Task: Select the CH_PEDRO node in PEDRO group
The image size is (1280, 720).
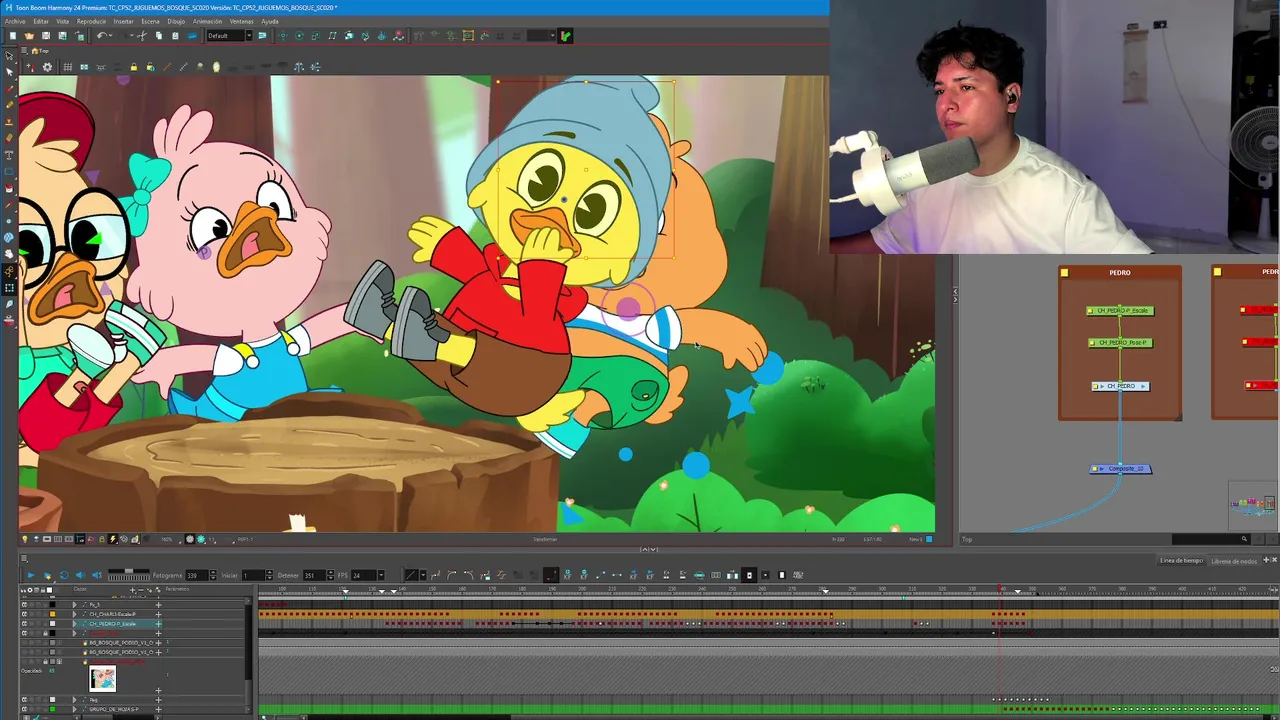Action: (x=1120, y=386)
